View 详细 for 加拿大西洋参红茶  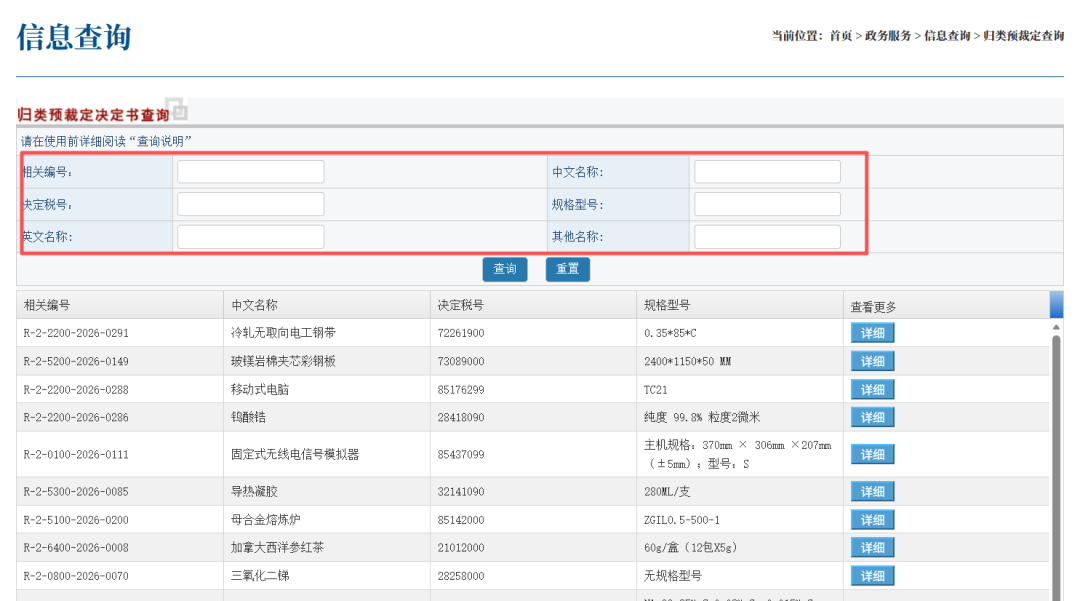click(x=873, y=548)
